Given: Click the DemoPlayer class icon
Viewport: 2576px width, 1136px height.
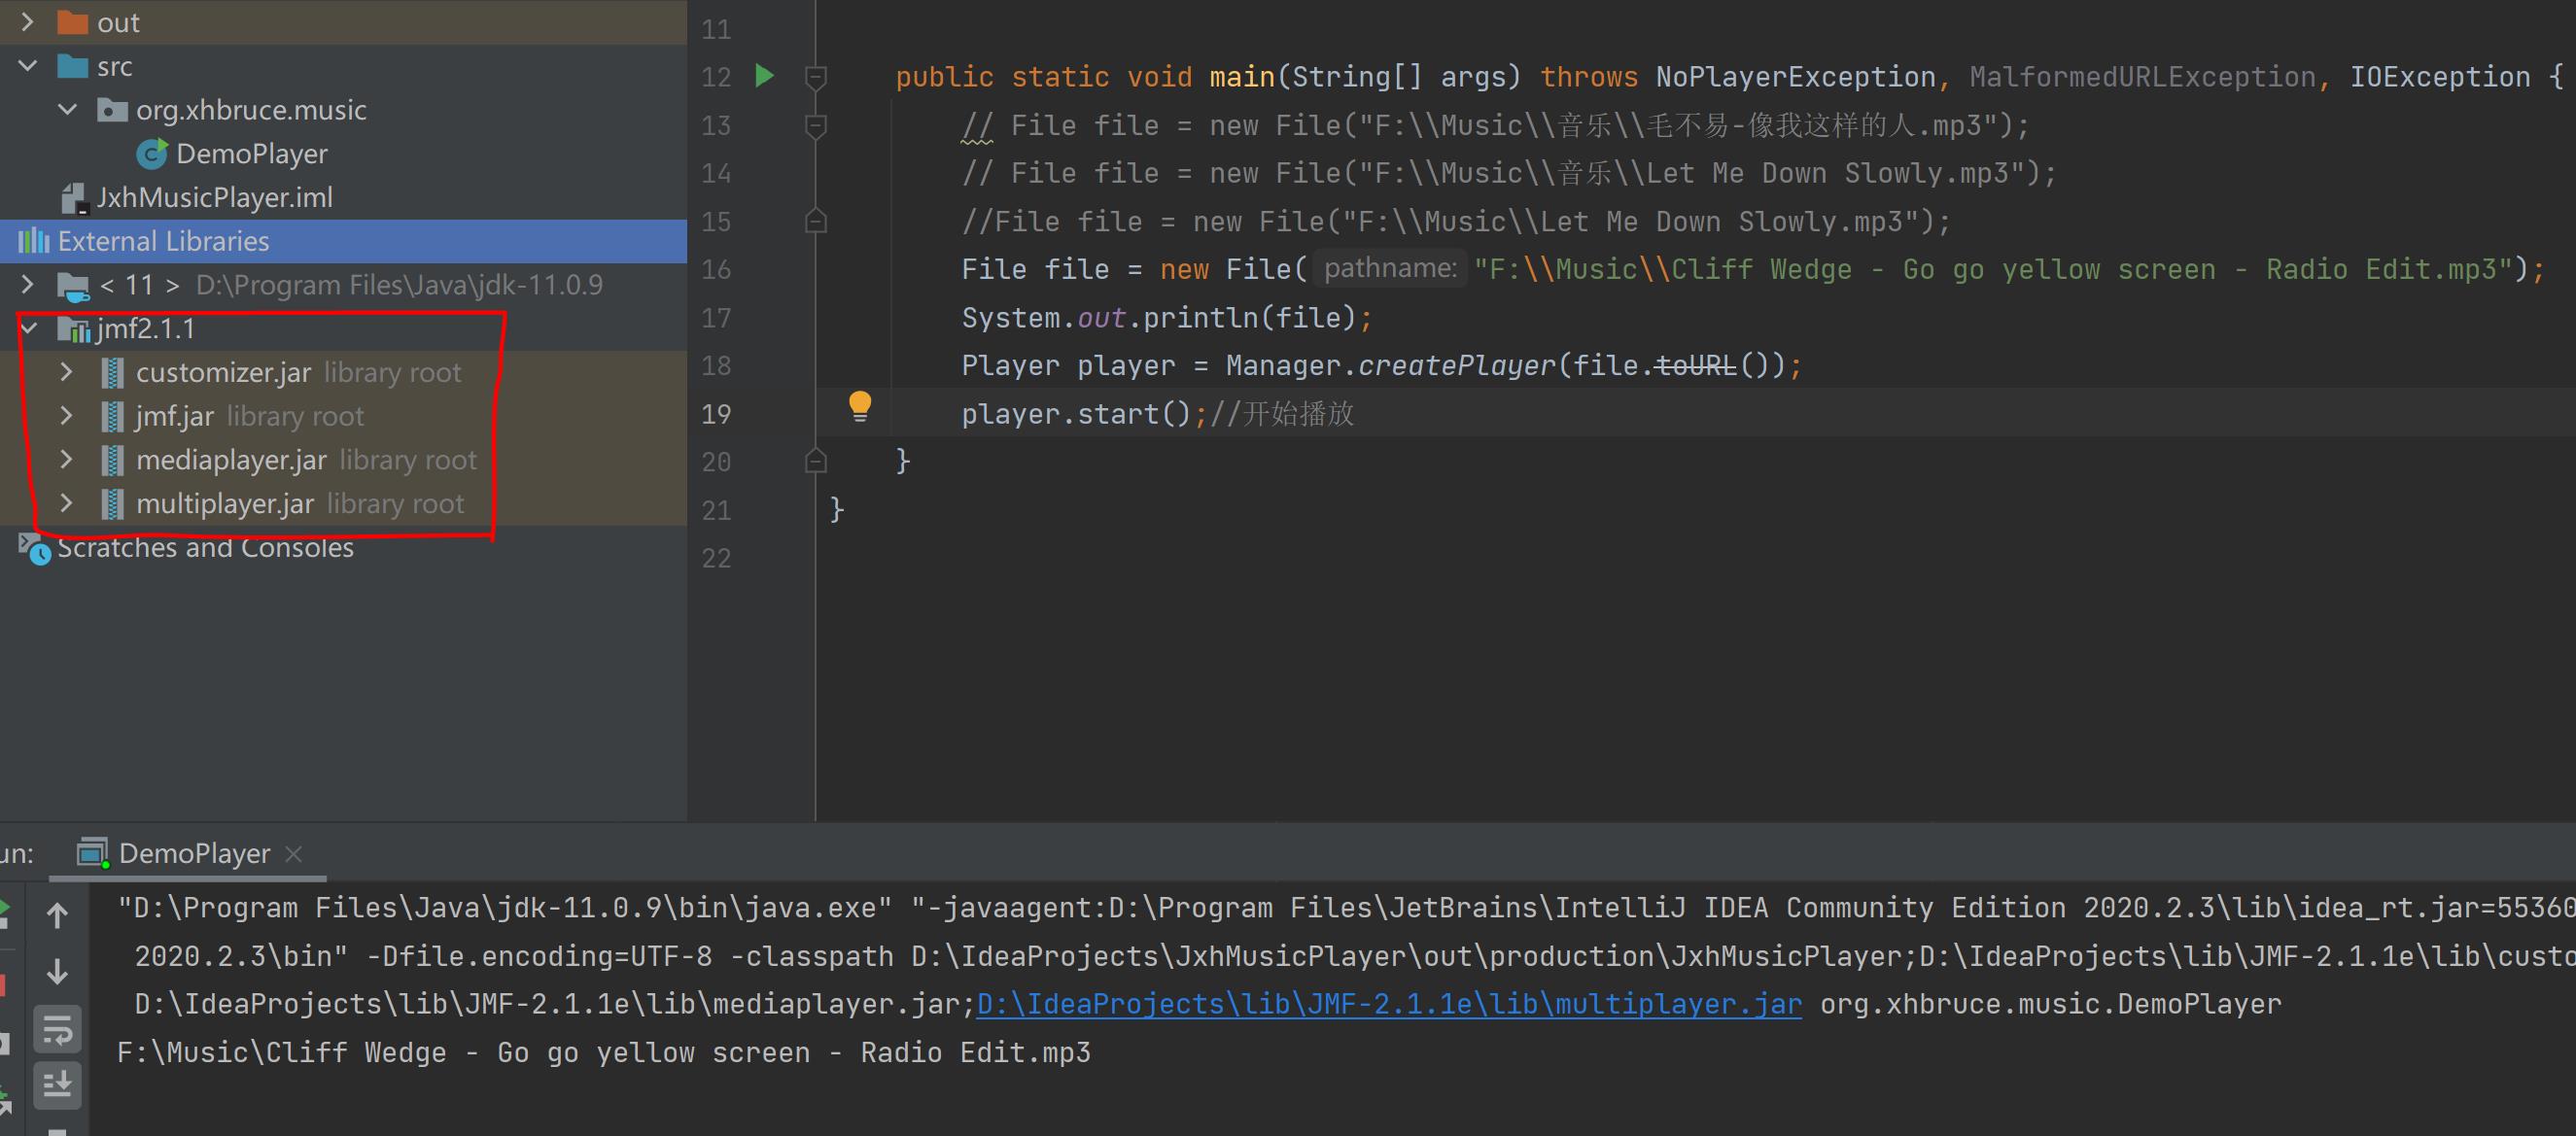Looking at the screenshot, I should [x=152, y=154].
